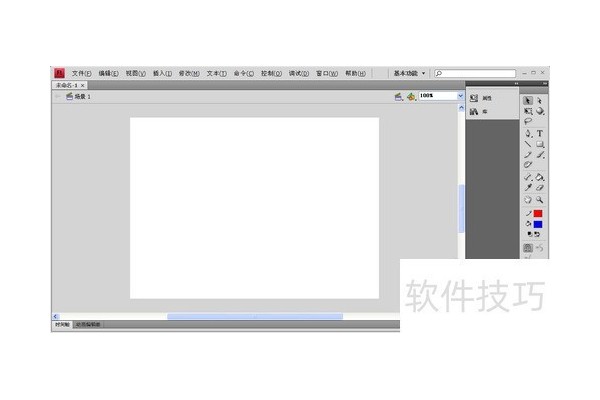Select the Selection arrow tool
This screenshot has height=400, width=600.
[x=528, y=101]
